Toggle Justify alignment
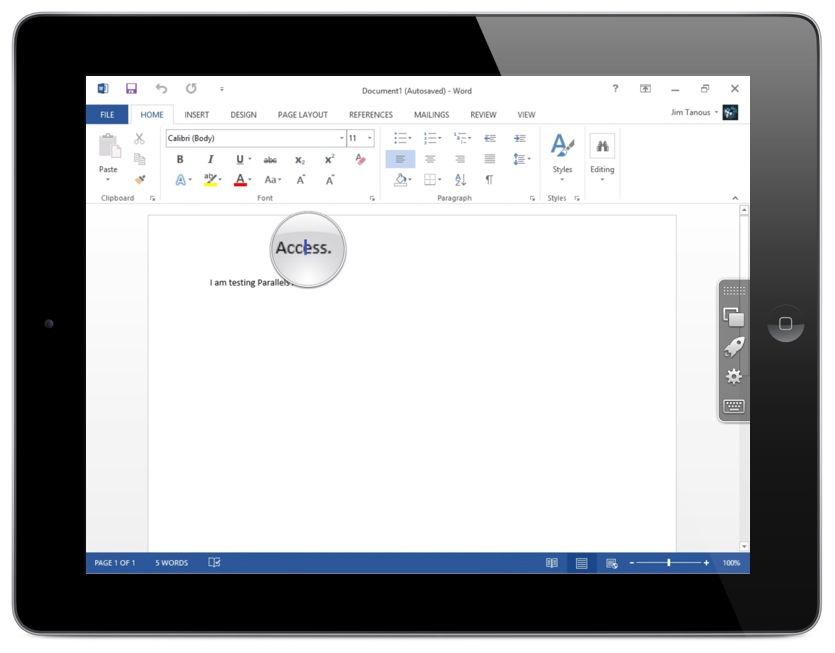 click(490, 159)
